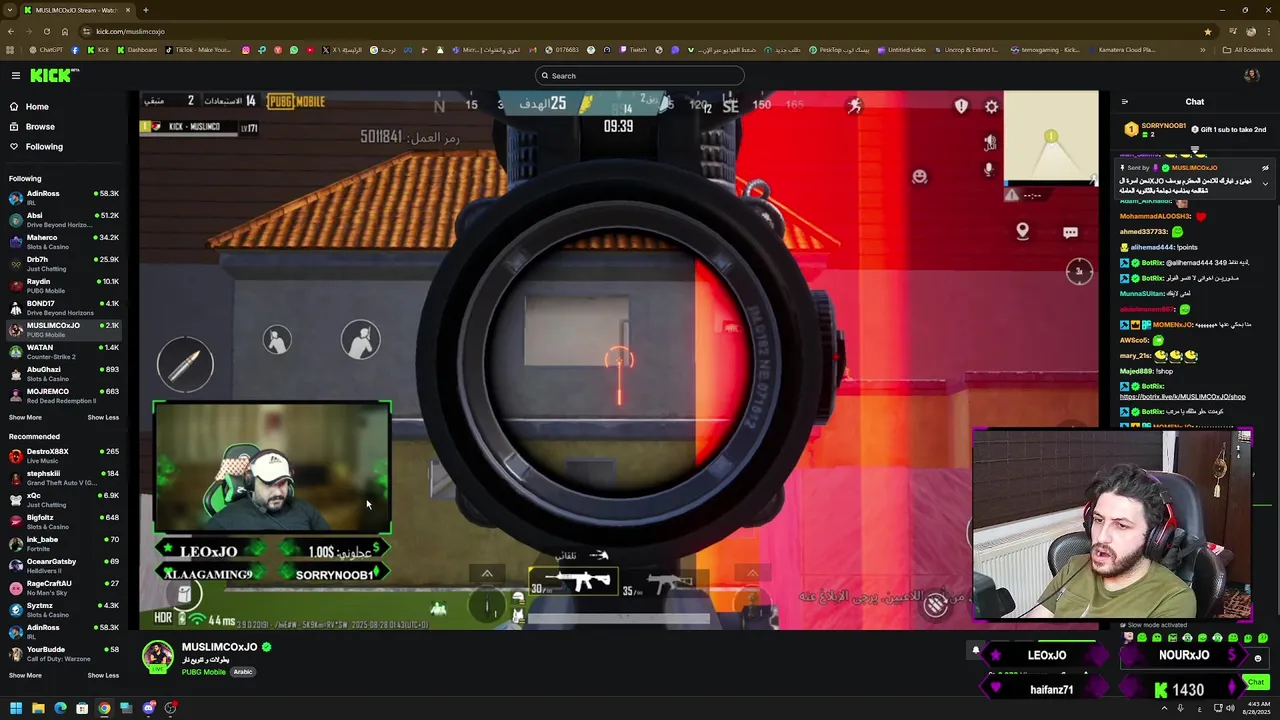Open Maherco channel in following list
This screenshot has width=1280, height=720.
[x=63, y=242]
